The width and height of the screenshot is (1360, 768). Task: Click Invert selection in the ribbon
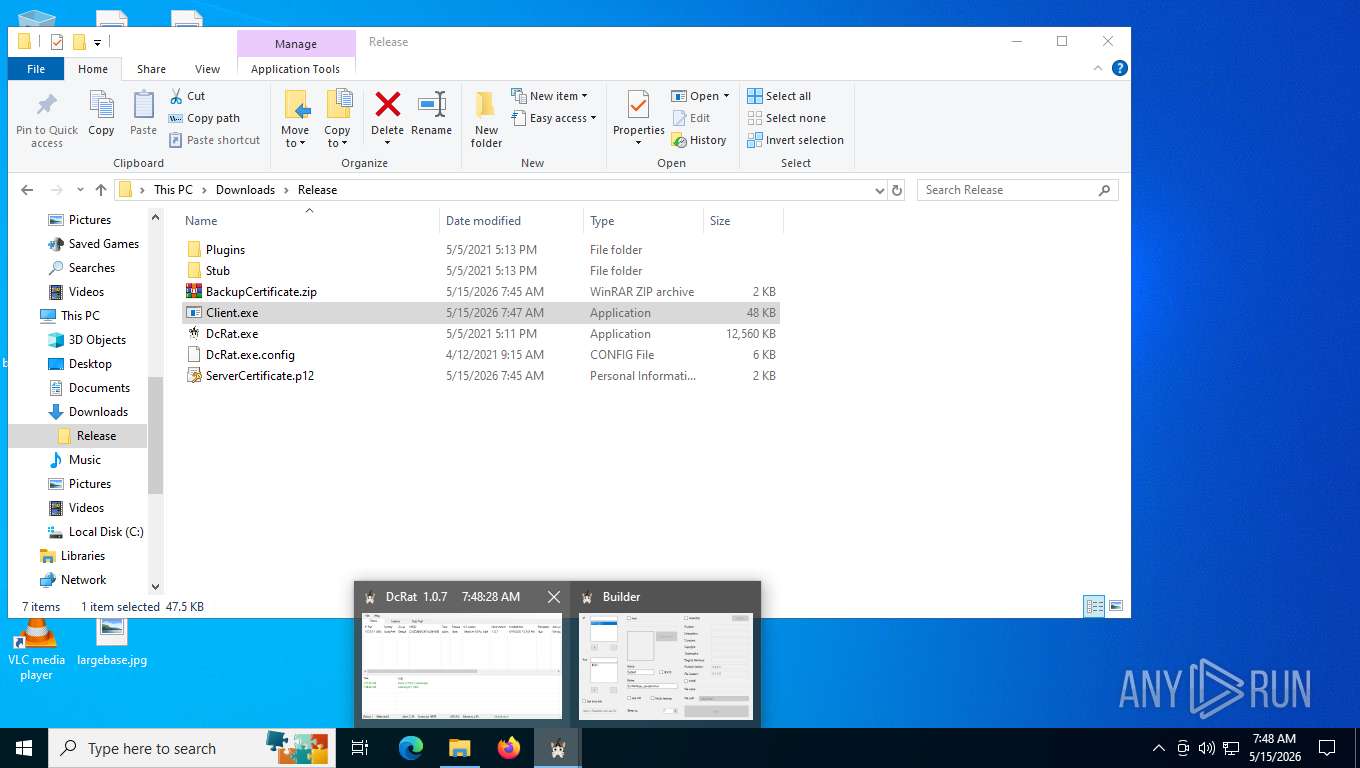coord(796,140)
